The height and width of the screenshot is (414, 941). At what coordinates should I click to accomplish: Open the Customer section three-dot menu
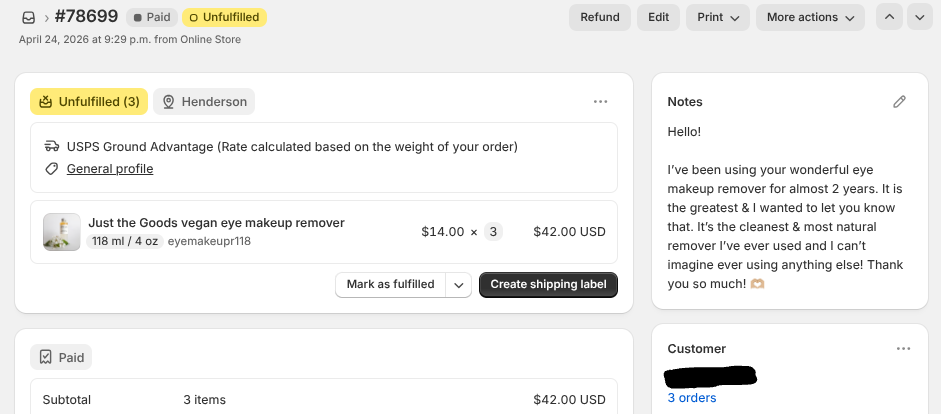[903, 349]
